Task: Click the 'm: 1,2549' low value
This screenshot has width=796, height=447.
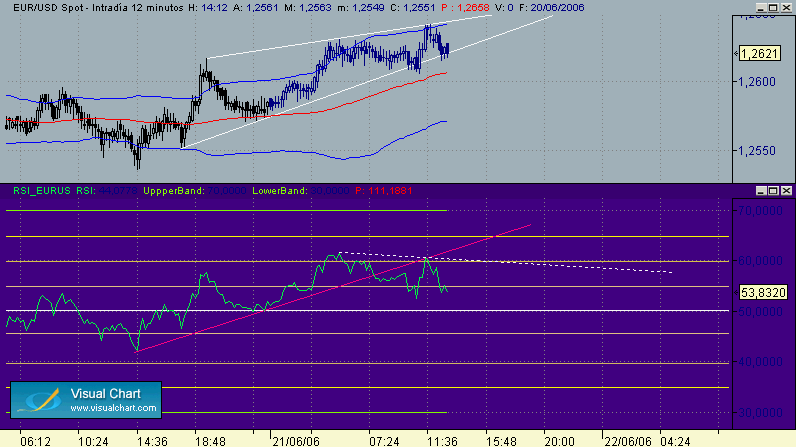Action: pos(361,8)
